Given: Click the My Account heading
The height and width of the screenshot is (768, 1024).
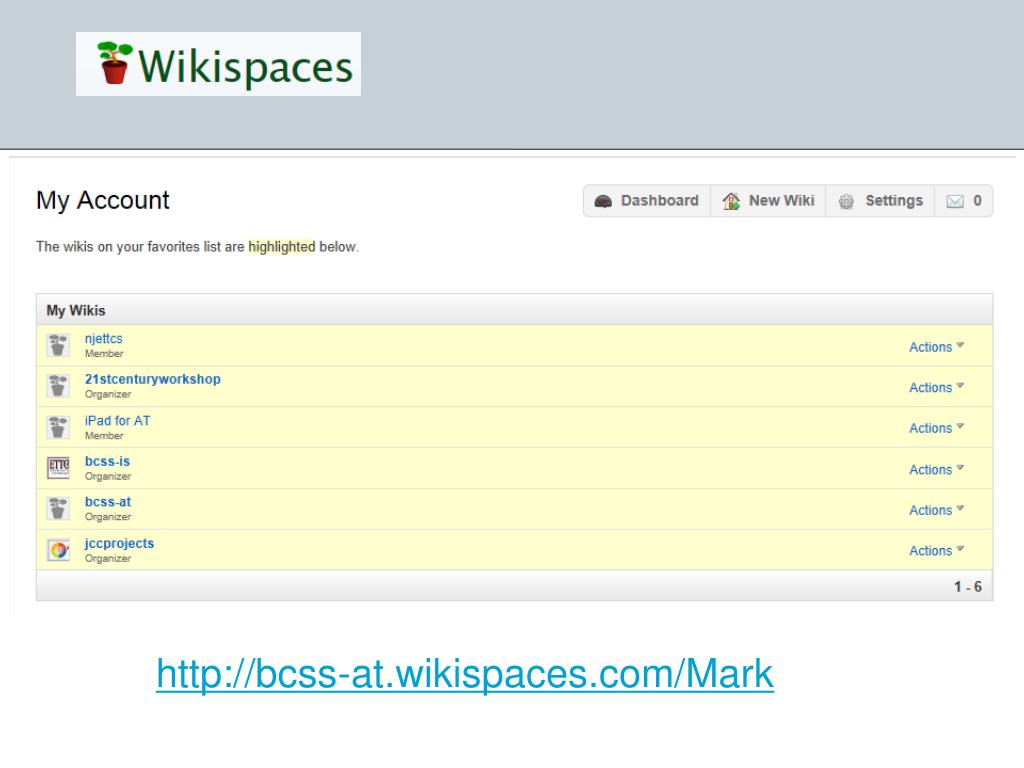Looking at the screenshot, I should [x=103, y=200].
